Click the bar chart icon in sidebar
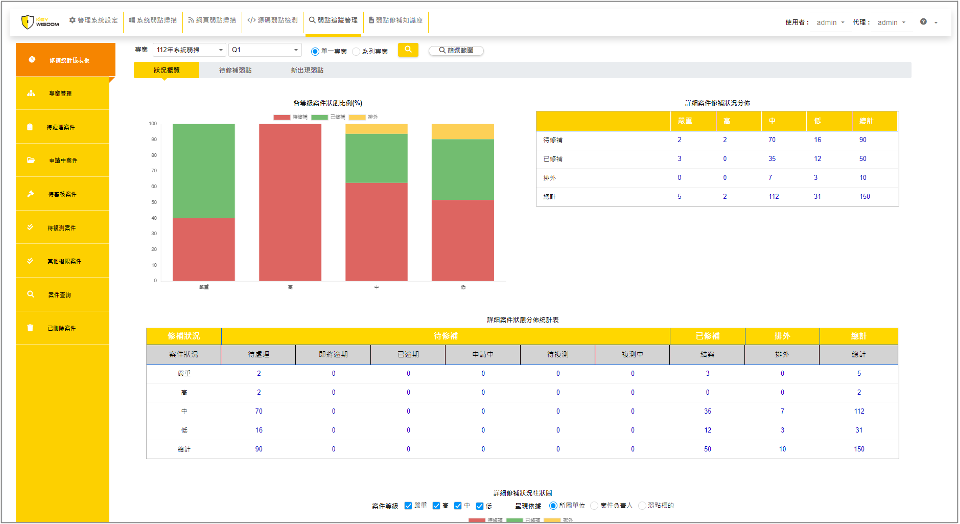The image size is (960, 524). [x=32, y=94]
